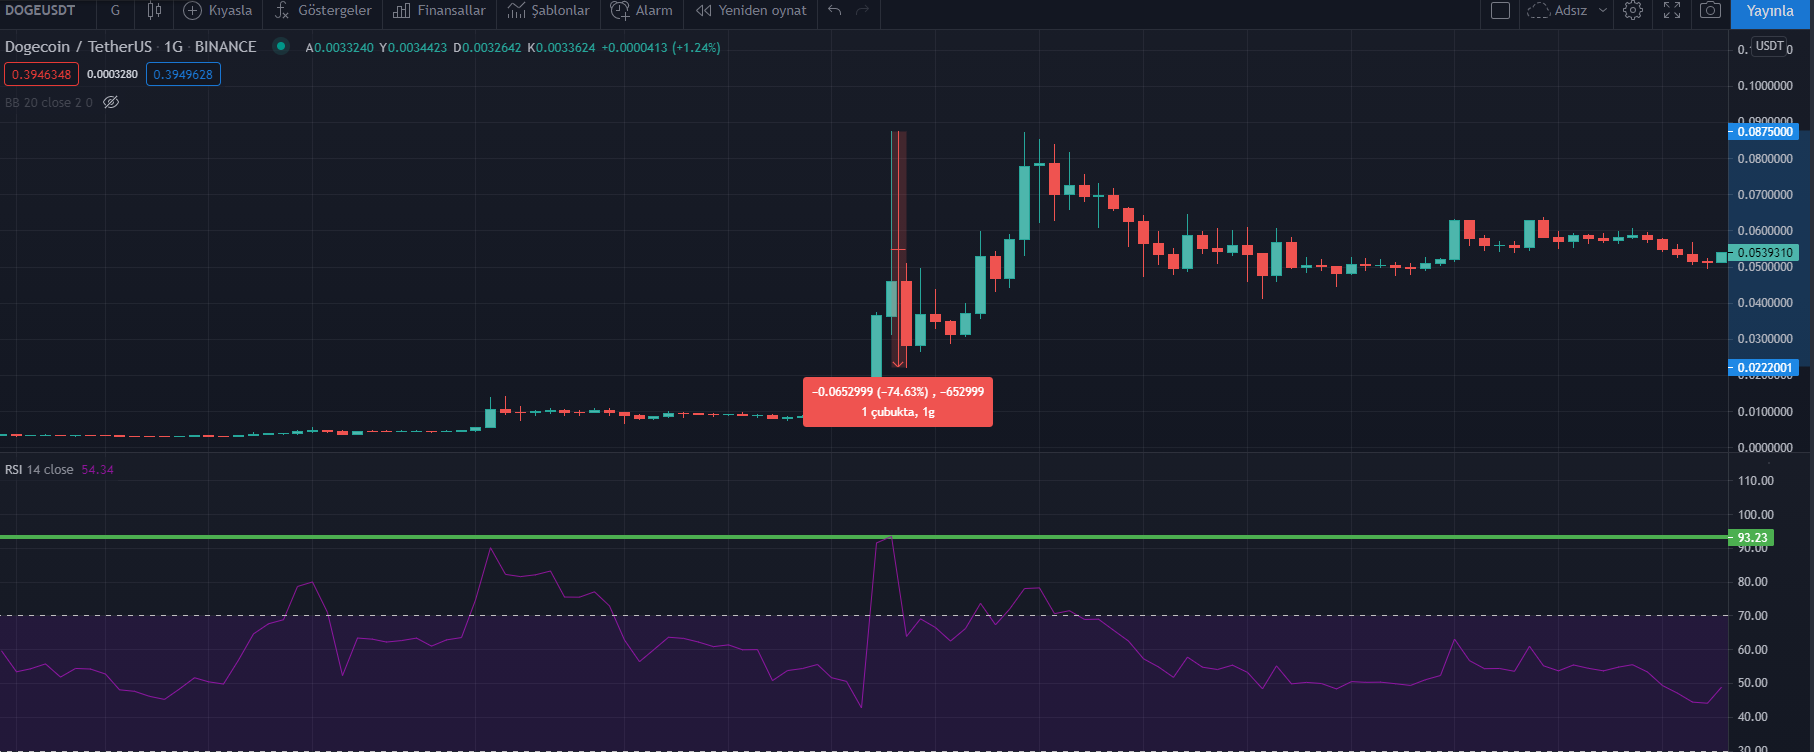The image size is (1814, 752).
Task: Click the green 93.23 RSI level label
Action: click(1752, 538)
